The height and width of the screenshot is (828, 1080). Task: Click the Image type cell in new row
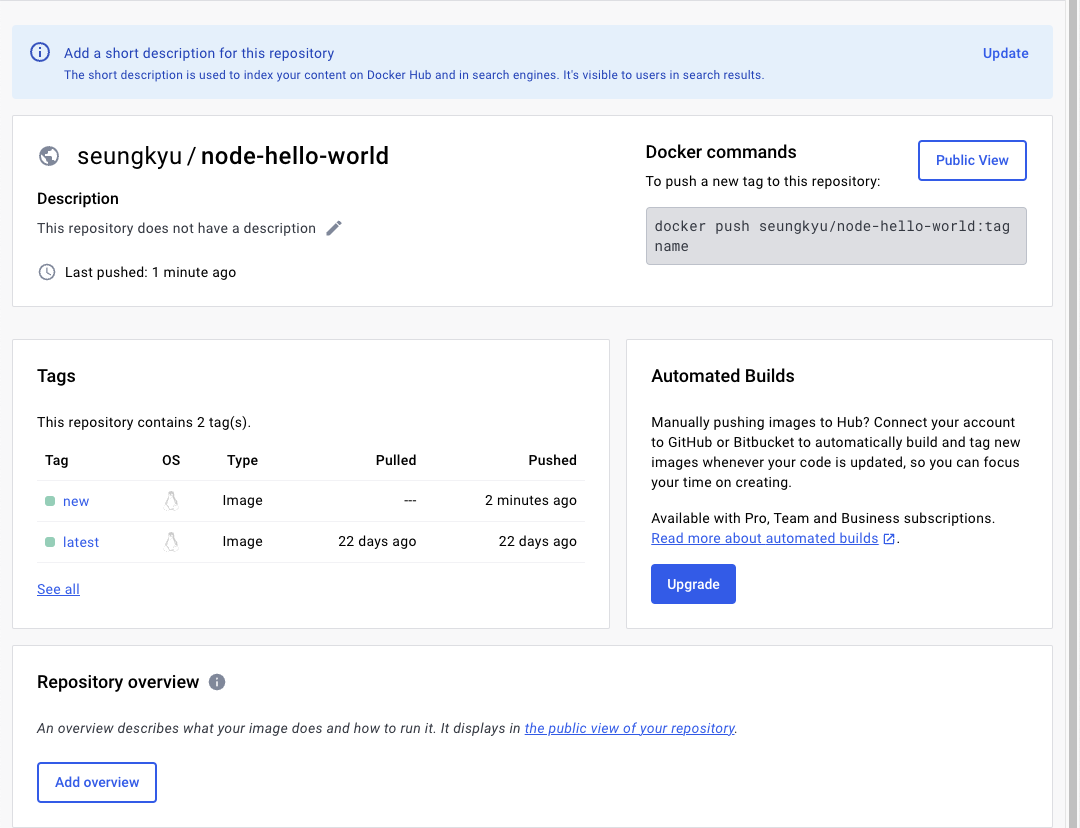[x=242, y=500]
